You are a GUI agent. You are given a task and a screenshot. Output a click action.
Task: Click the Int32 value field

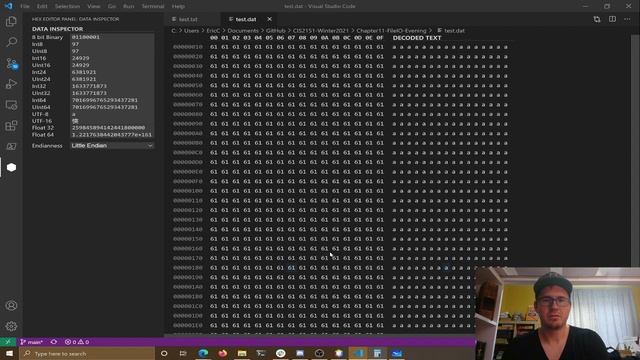(112, 86)
